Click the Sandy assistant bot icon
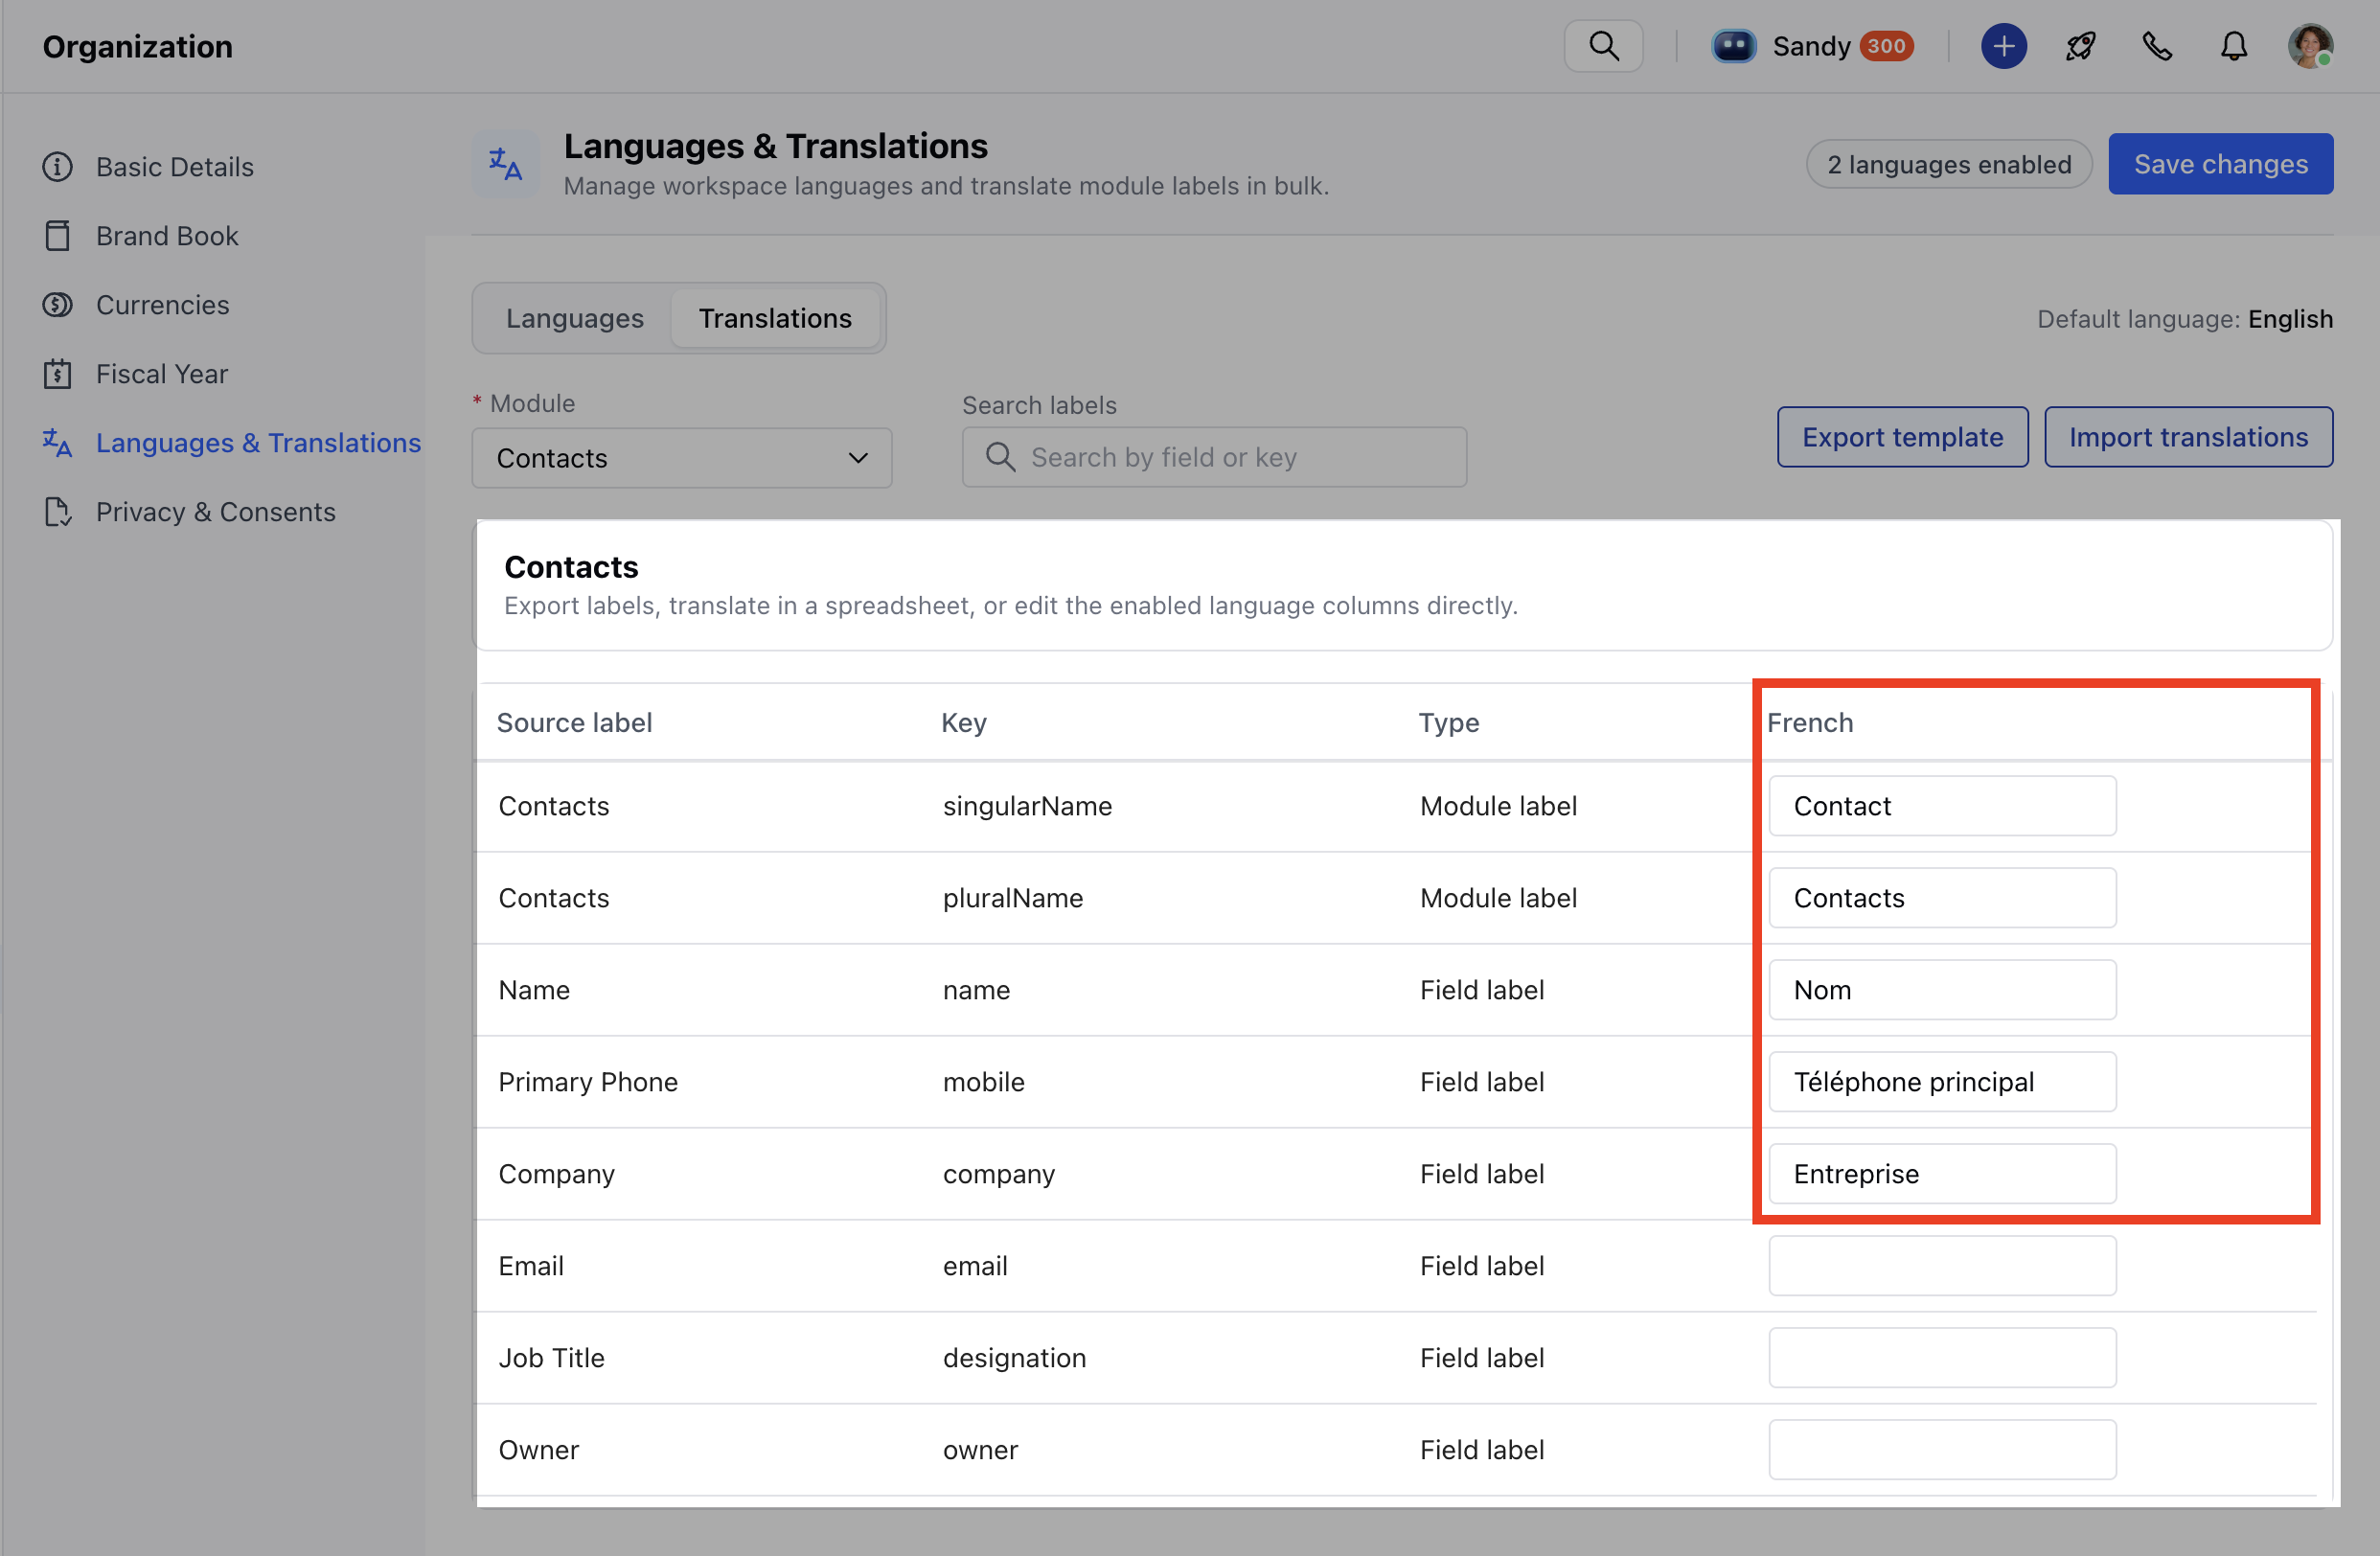This screenshot has height=1556, width=2380. (1733, 46)
